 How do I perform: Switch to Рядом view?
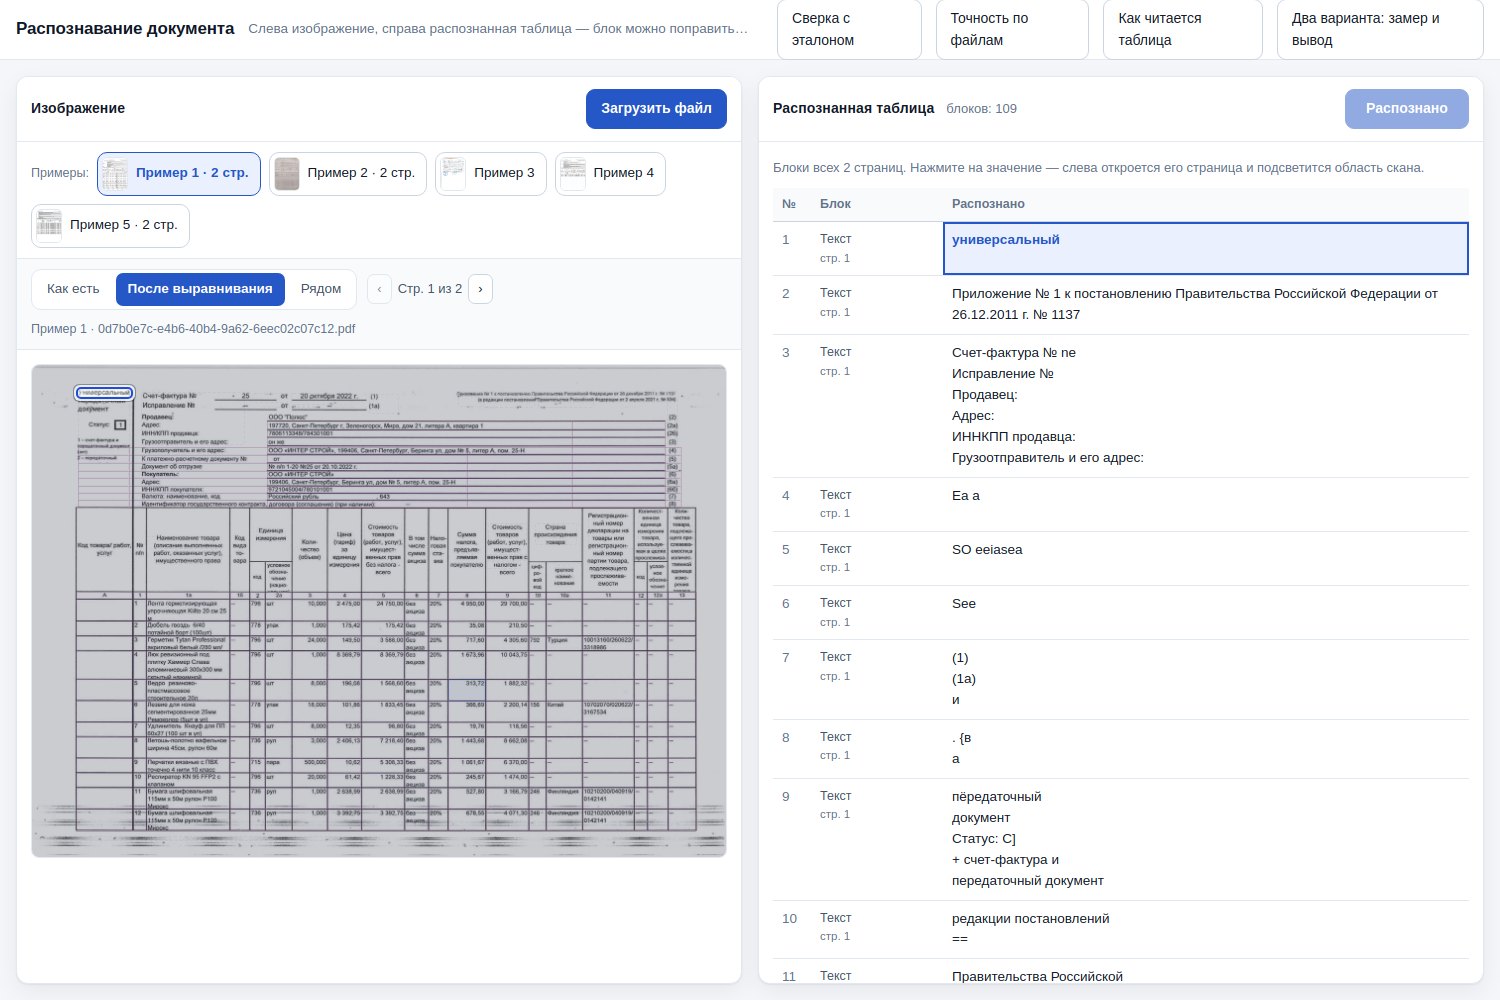click(x=321, y=289)
